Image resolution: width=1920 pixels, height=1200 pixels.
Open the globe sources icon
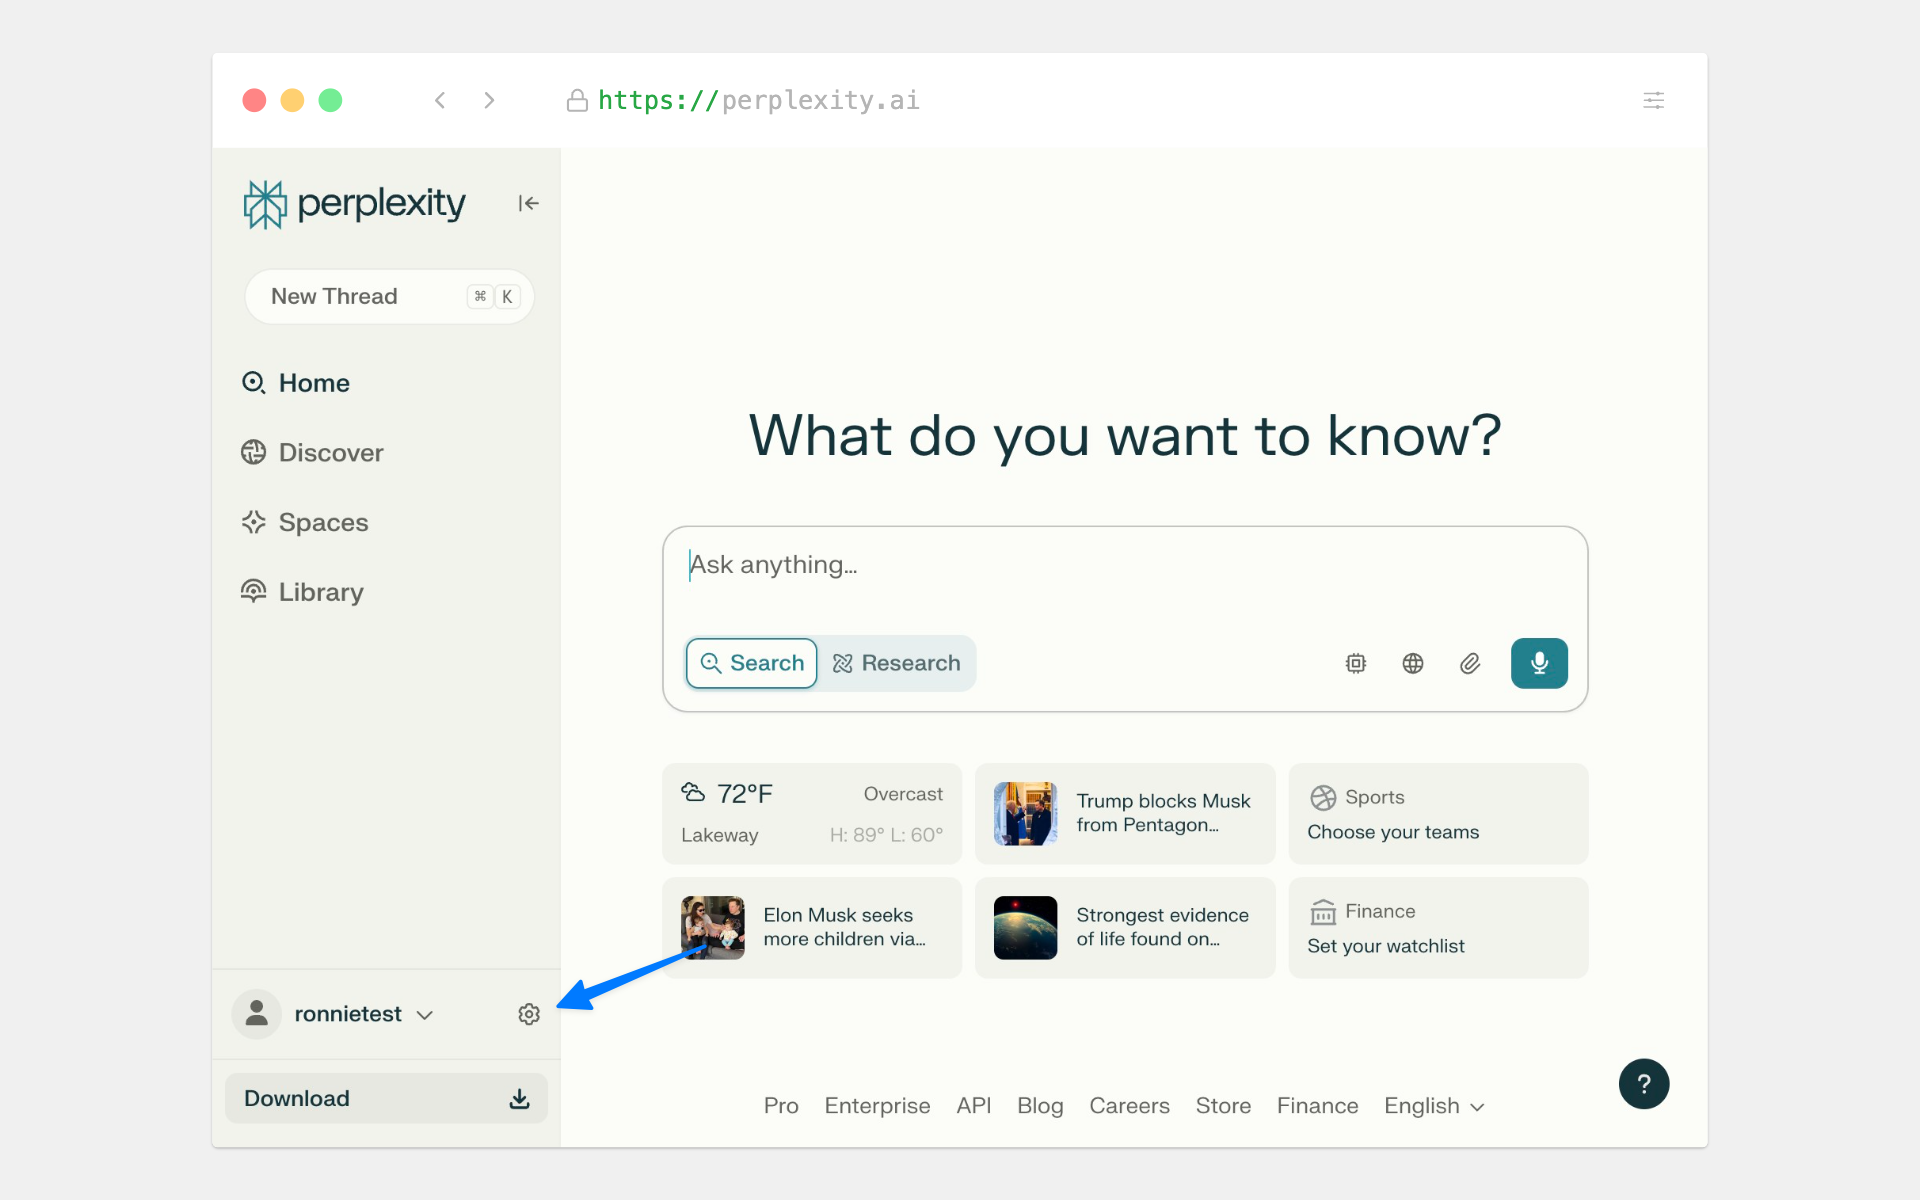pos(1412,663)
